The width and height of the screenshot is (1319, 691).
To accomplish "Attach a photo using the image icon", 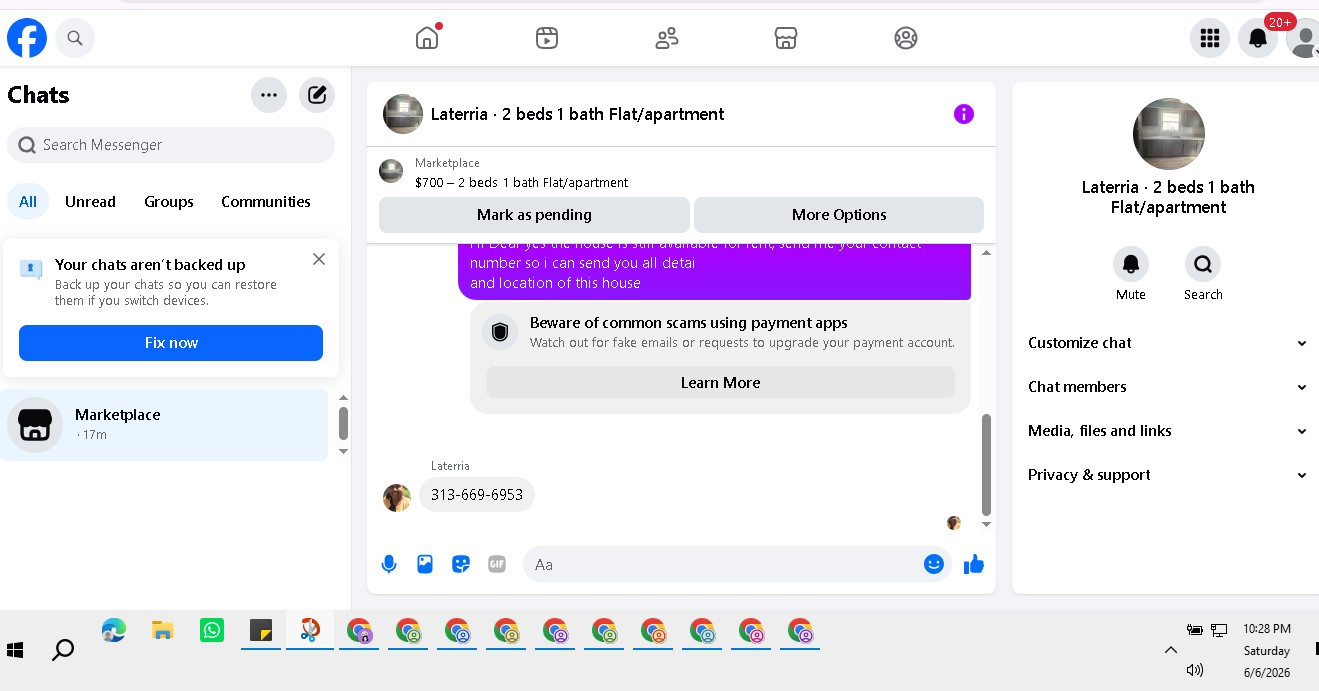I will 425,564.
